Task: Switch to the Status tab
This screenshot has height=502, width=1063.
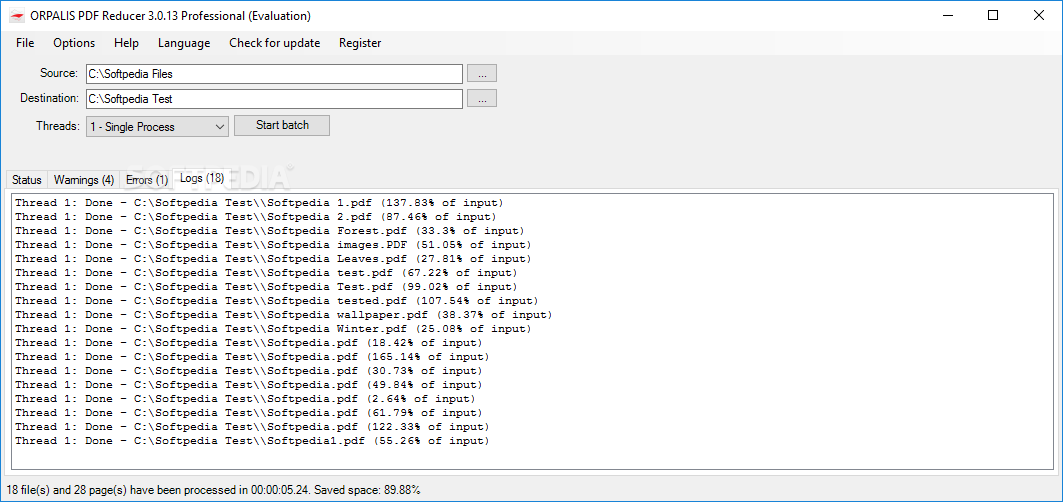Action: 27,180
